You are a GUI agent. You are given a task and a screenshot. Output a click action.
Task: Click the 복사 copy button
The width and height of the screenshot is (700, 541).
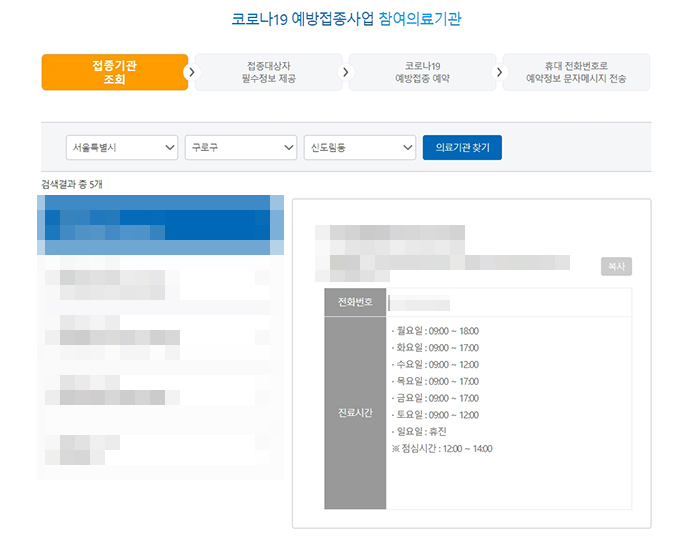click(616, 266)
